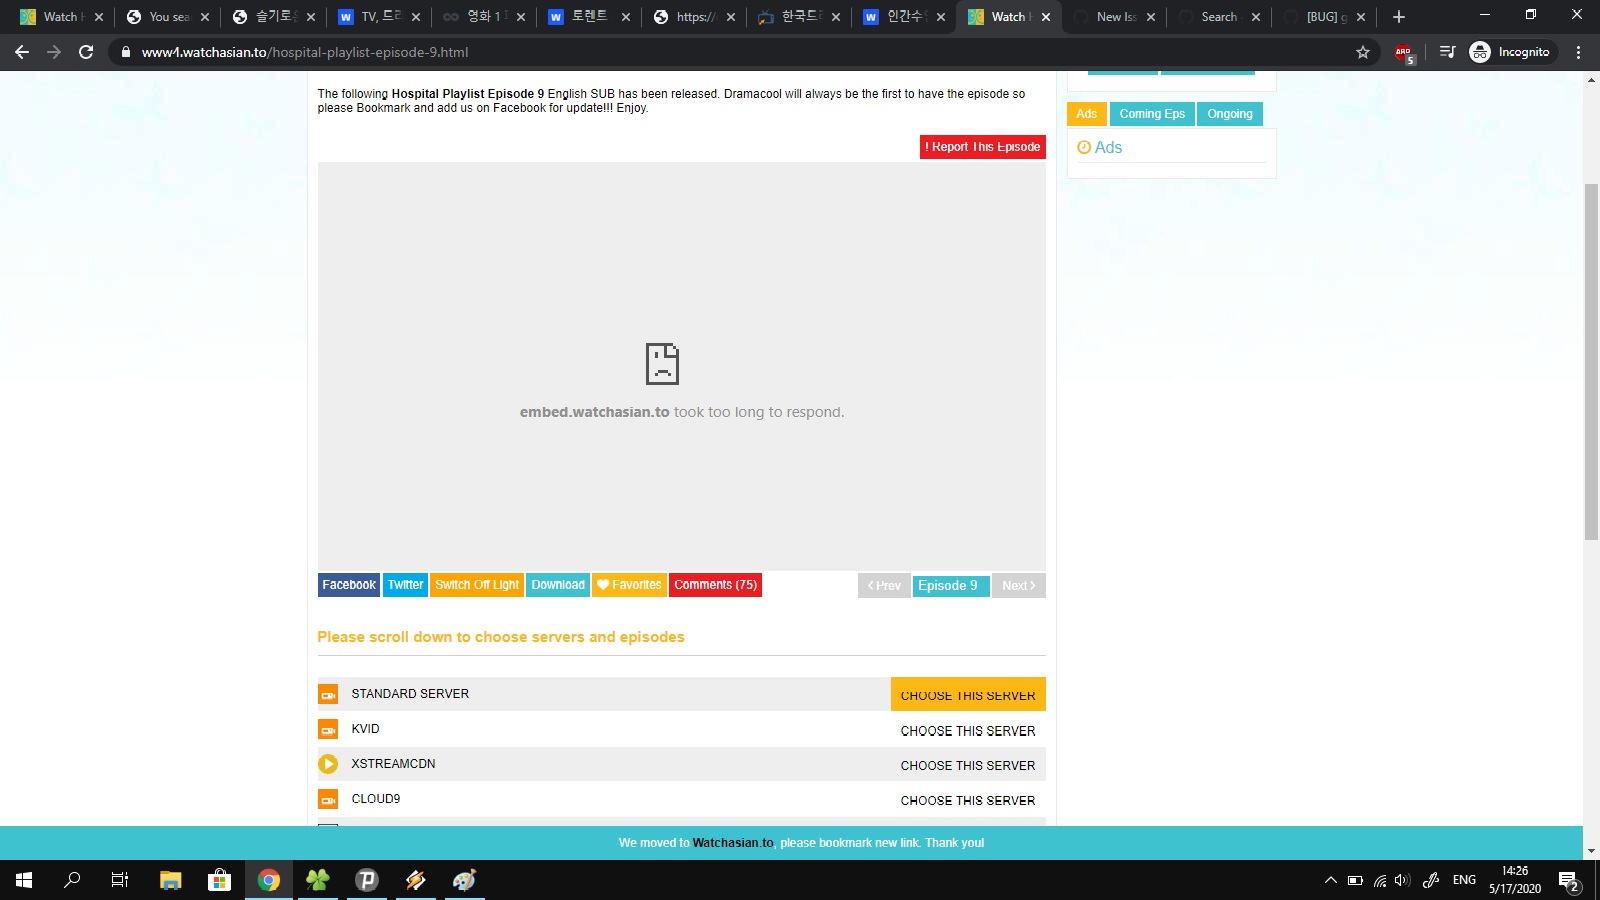Switch input language via ENG indicator
1600x900 pixels.
[1463, 880]
